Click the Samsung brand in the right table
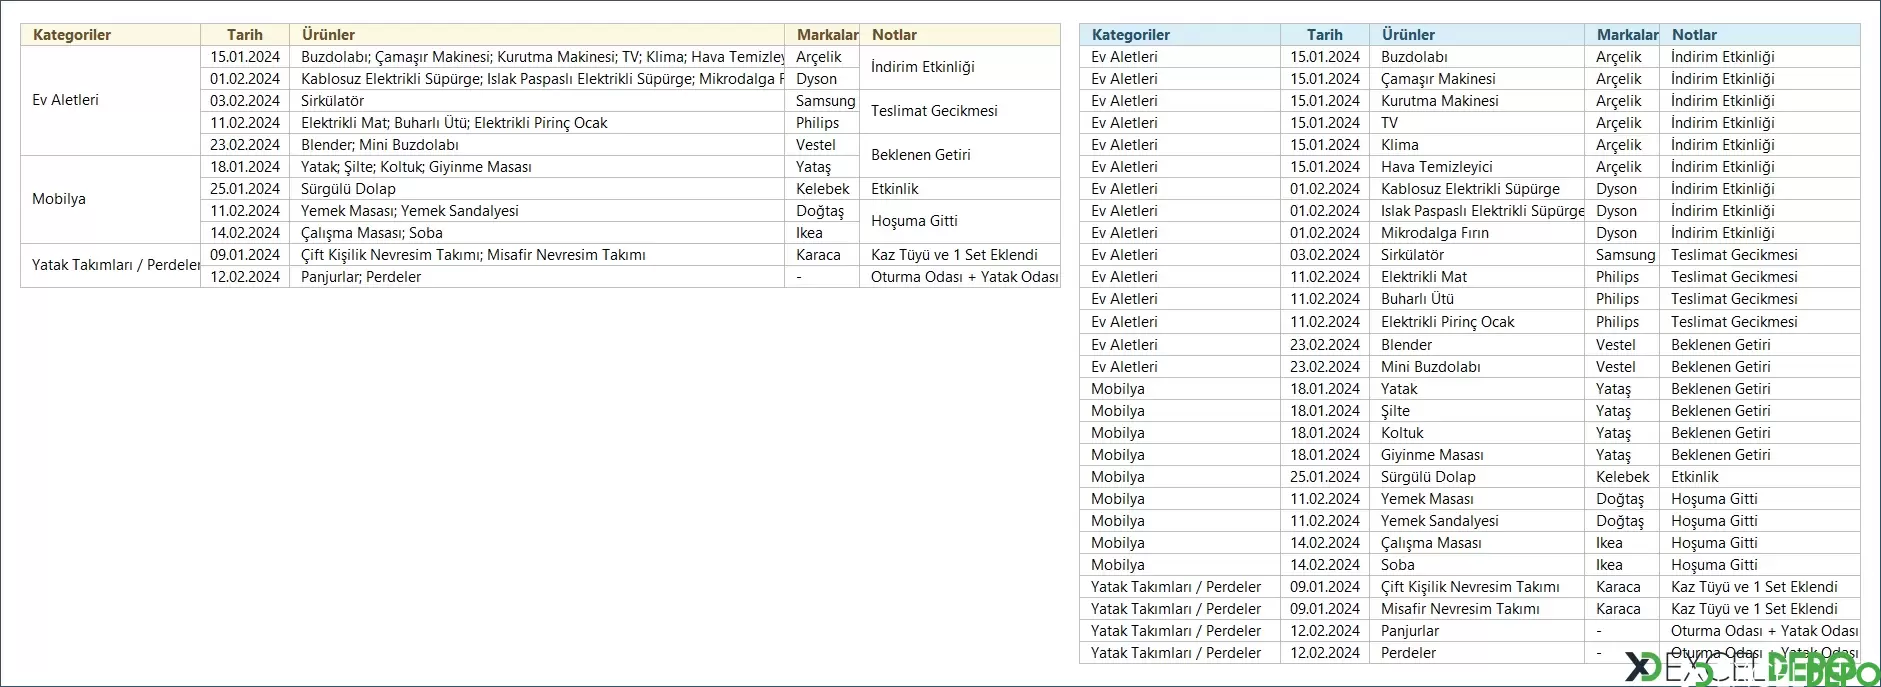 coord(1622,255)
